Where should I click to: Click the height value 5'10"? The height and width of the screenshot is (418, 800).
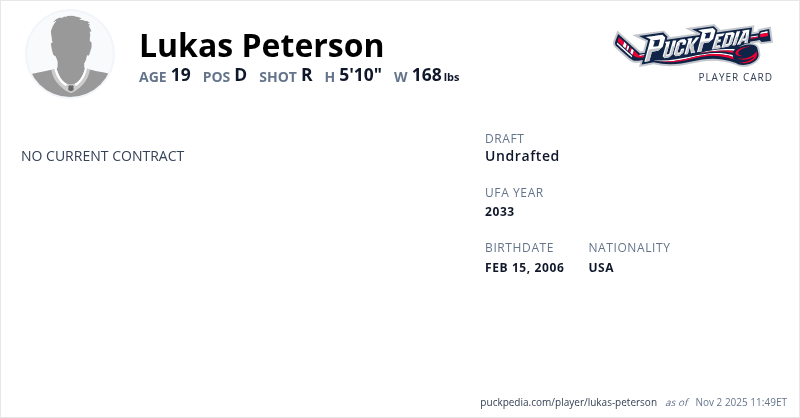click(360, 75)
